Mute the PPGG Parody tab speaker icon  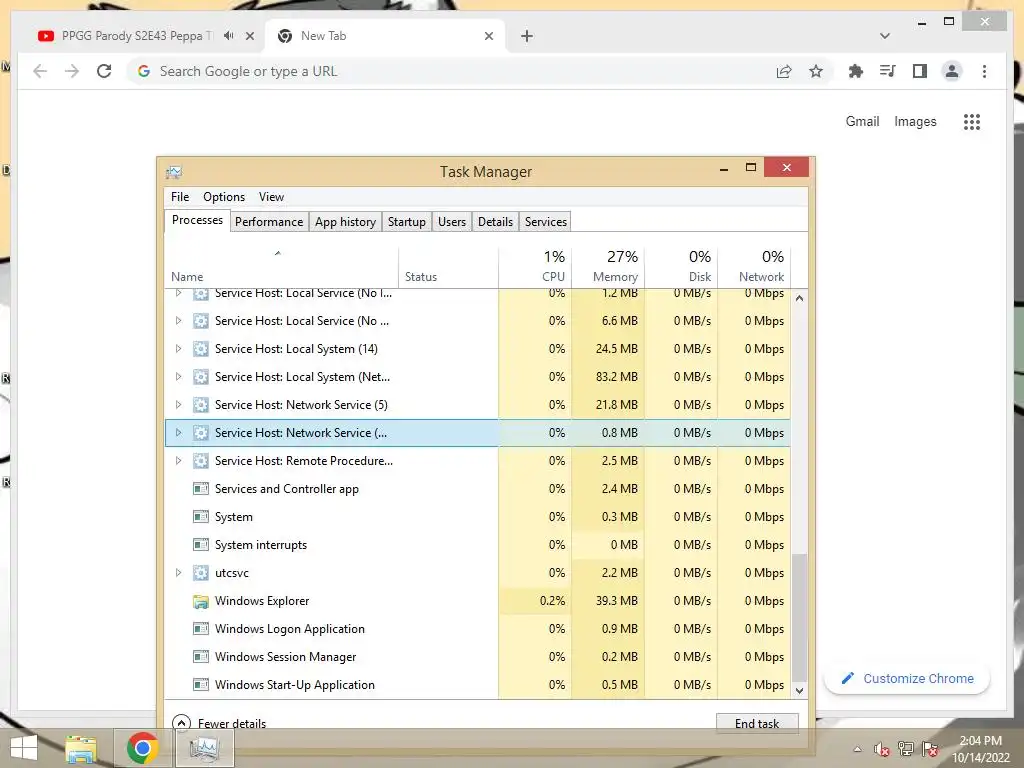click(x=228, y=36)
